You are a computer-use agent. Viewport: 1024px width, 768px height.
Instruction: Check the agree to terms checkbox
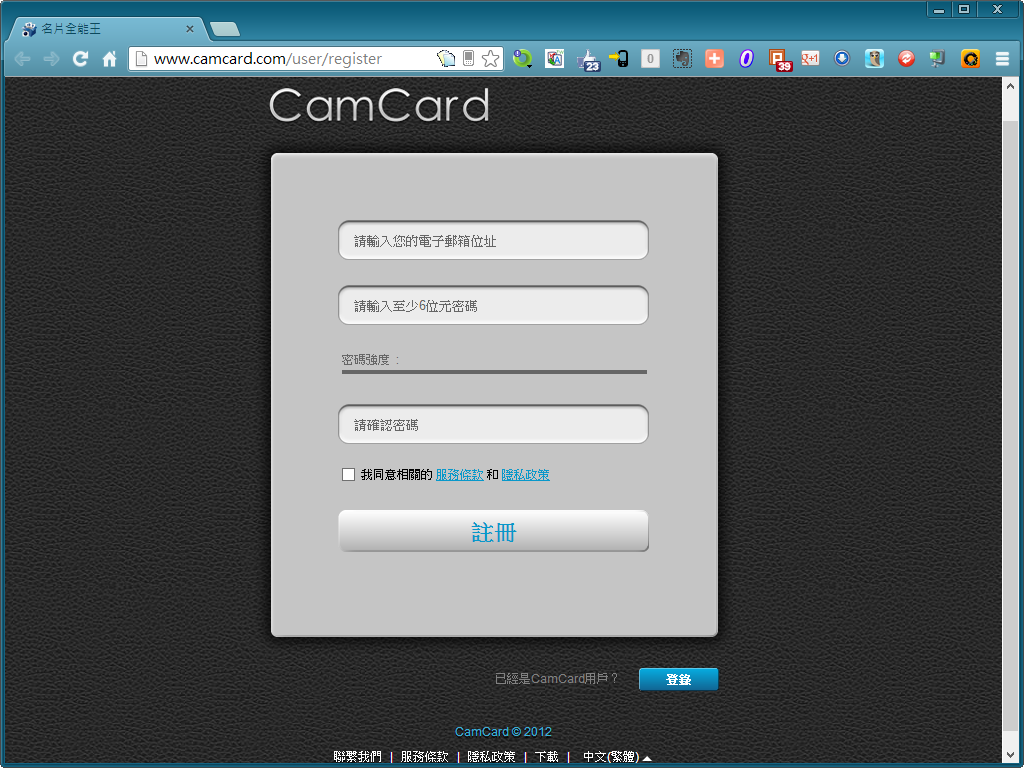pos(348,475)
